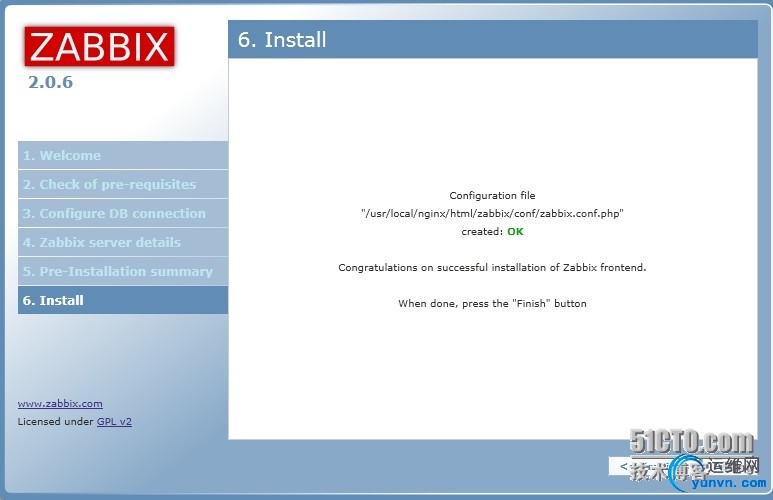Click the 'Configuration file' label
The width and height of the screenshot is (773, 500).
492,195
